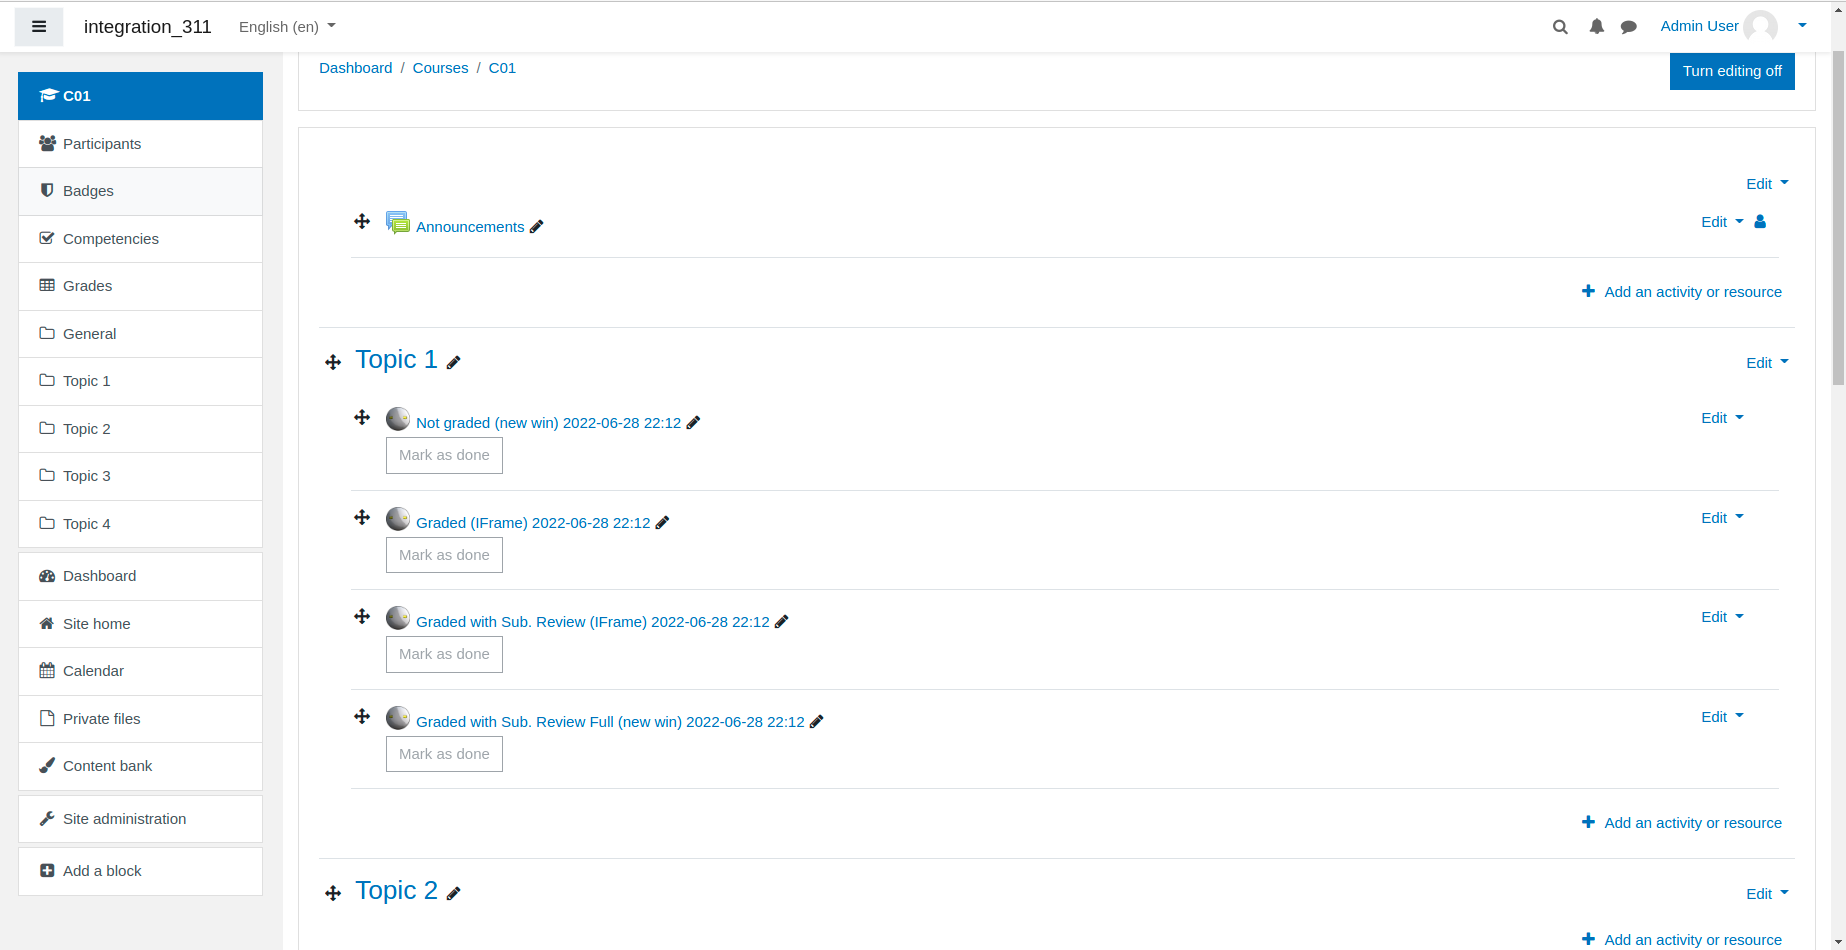
Task: Click the Turn editing off button
Action: [x=1732, y=71]
